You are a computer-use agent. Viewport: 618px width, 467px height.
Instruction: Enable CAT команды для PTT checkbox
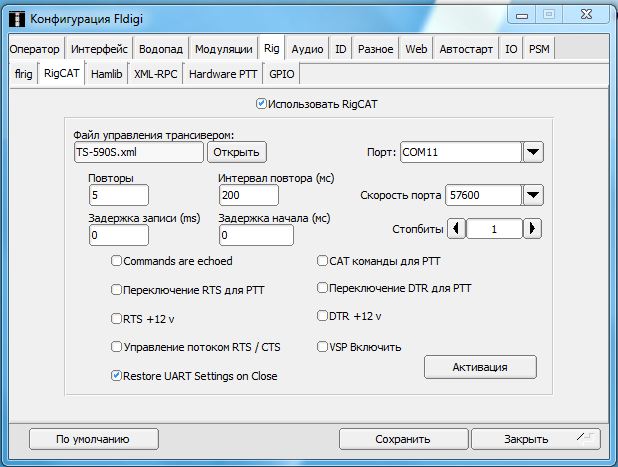(x=322, y=261)
